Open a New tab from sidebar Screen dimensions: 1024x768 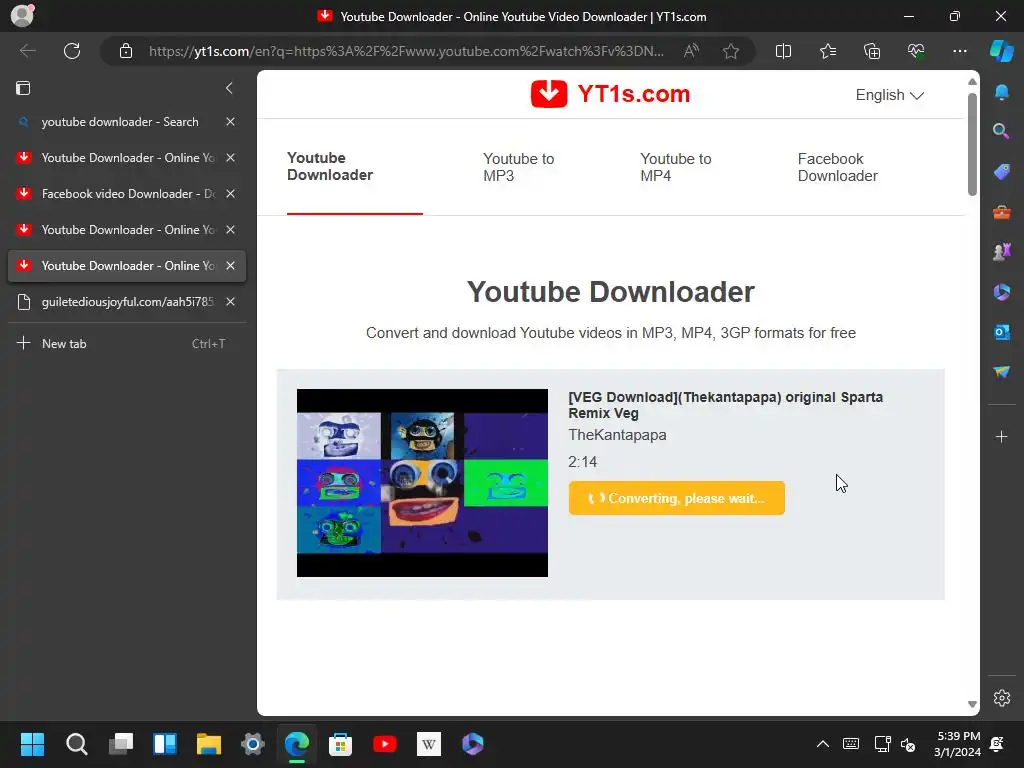pyautogui.click(x=127, y=344)
